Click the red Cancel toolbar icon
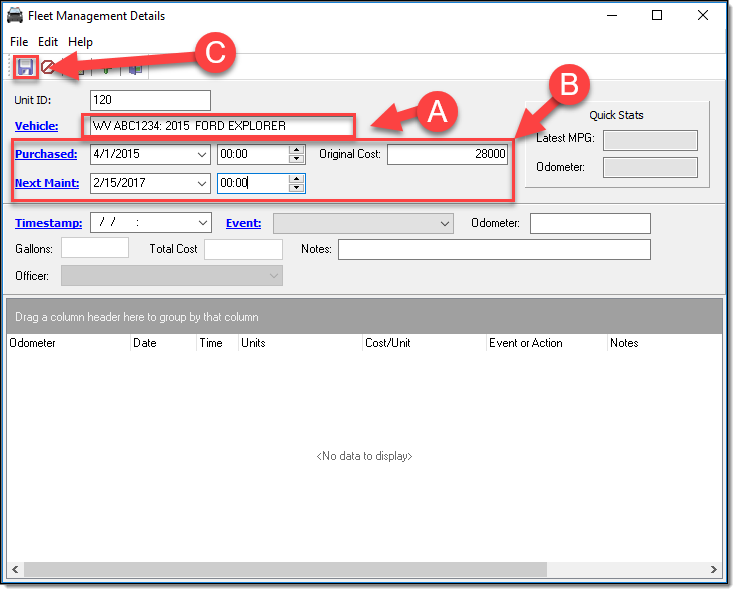This screenshot has height=593, width=737. (47, 68)
